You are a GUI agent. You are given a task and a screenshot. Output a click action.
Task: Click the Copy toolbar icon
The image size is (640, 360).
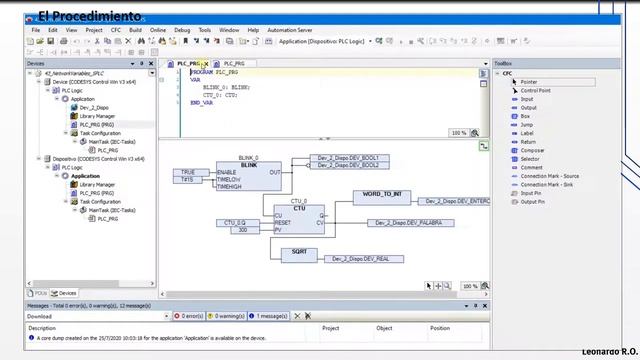click(107, 41)
